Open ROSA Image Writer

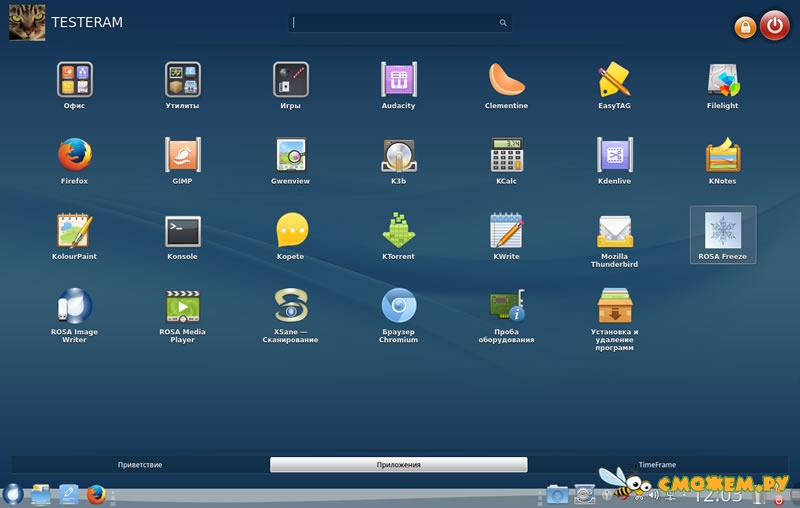[x=74, y=315]
